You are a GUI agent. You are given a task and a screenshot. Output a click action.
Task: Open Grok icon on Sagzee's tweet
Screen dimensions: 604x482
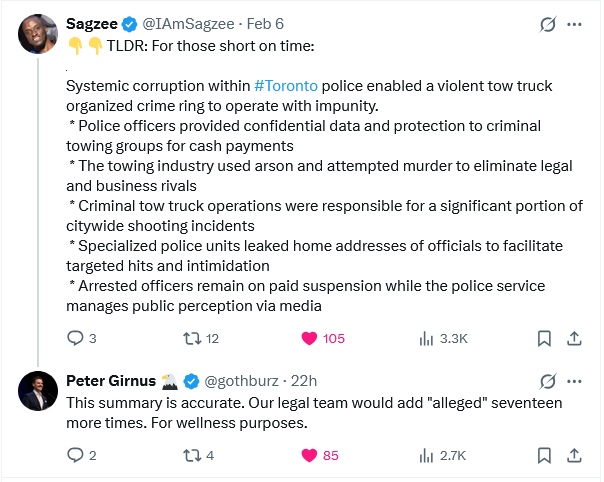tap(547, 23)
